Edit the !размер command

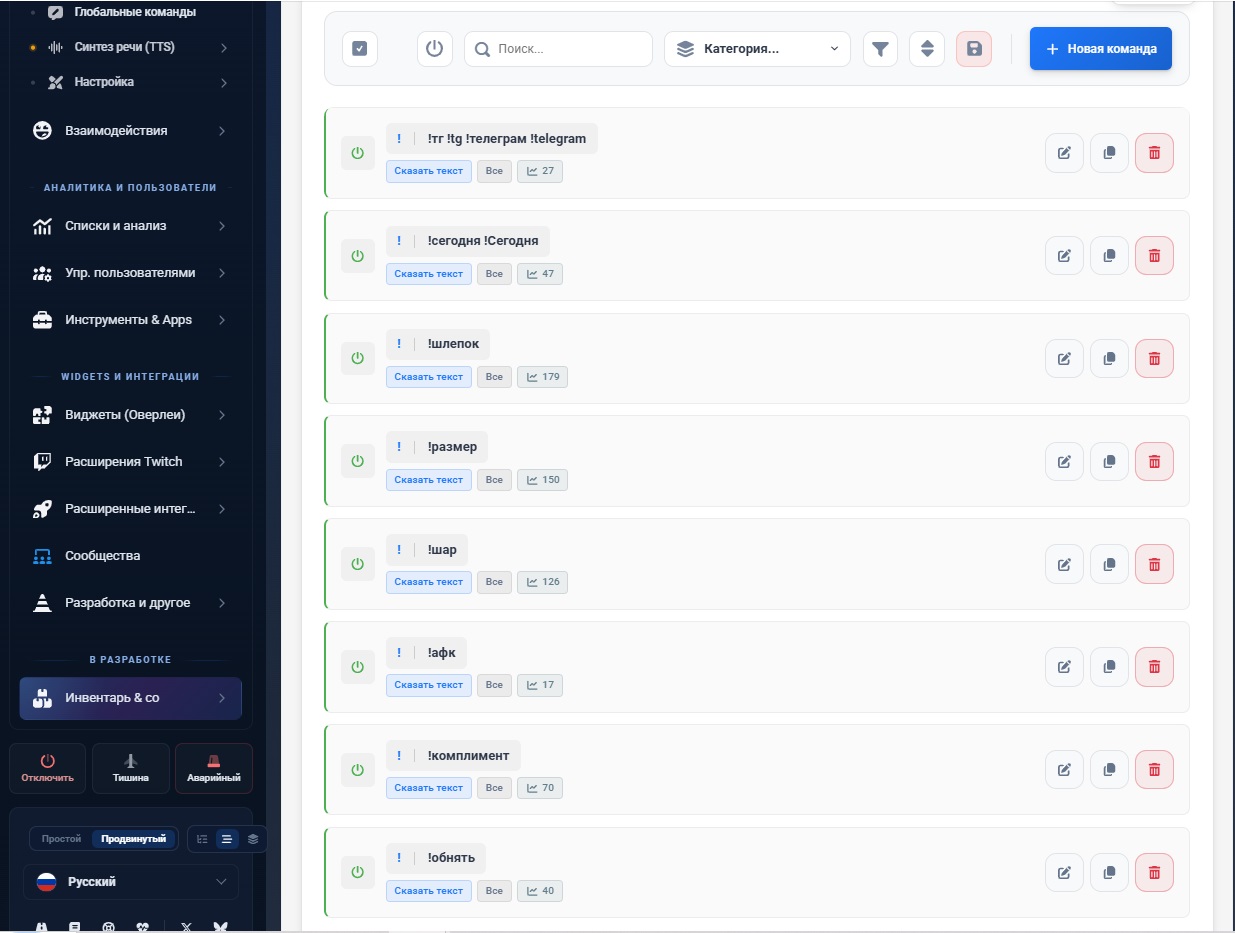click(1064, 462)
